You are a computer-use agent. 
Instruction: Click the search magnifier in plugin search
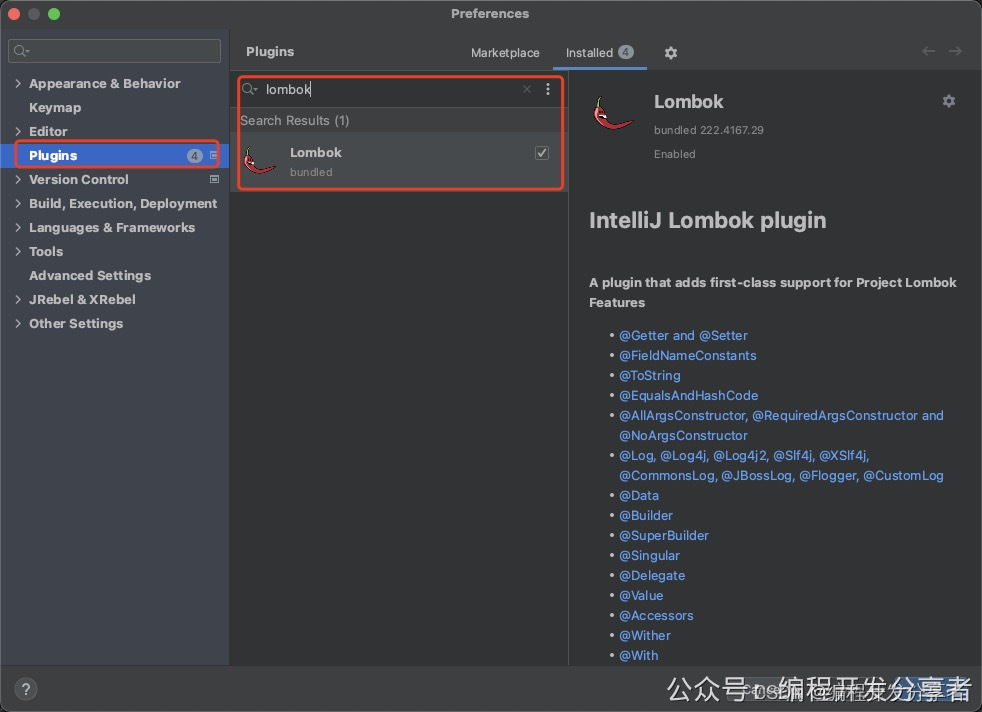250,89
